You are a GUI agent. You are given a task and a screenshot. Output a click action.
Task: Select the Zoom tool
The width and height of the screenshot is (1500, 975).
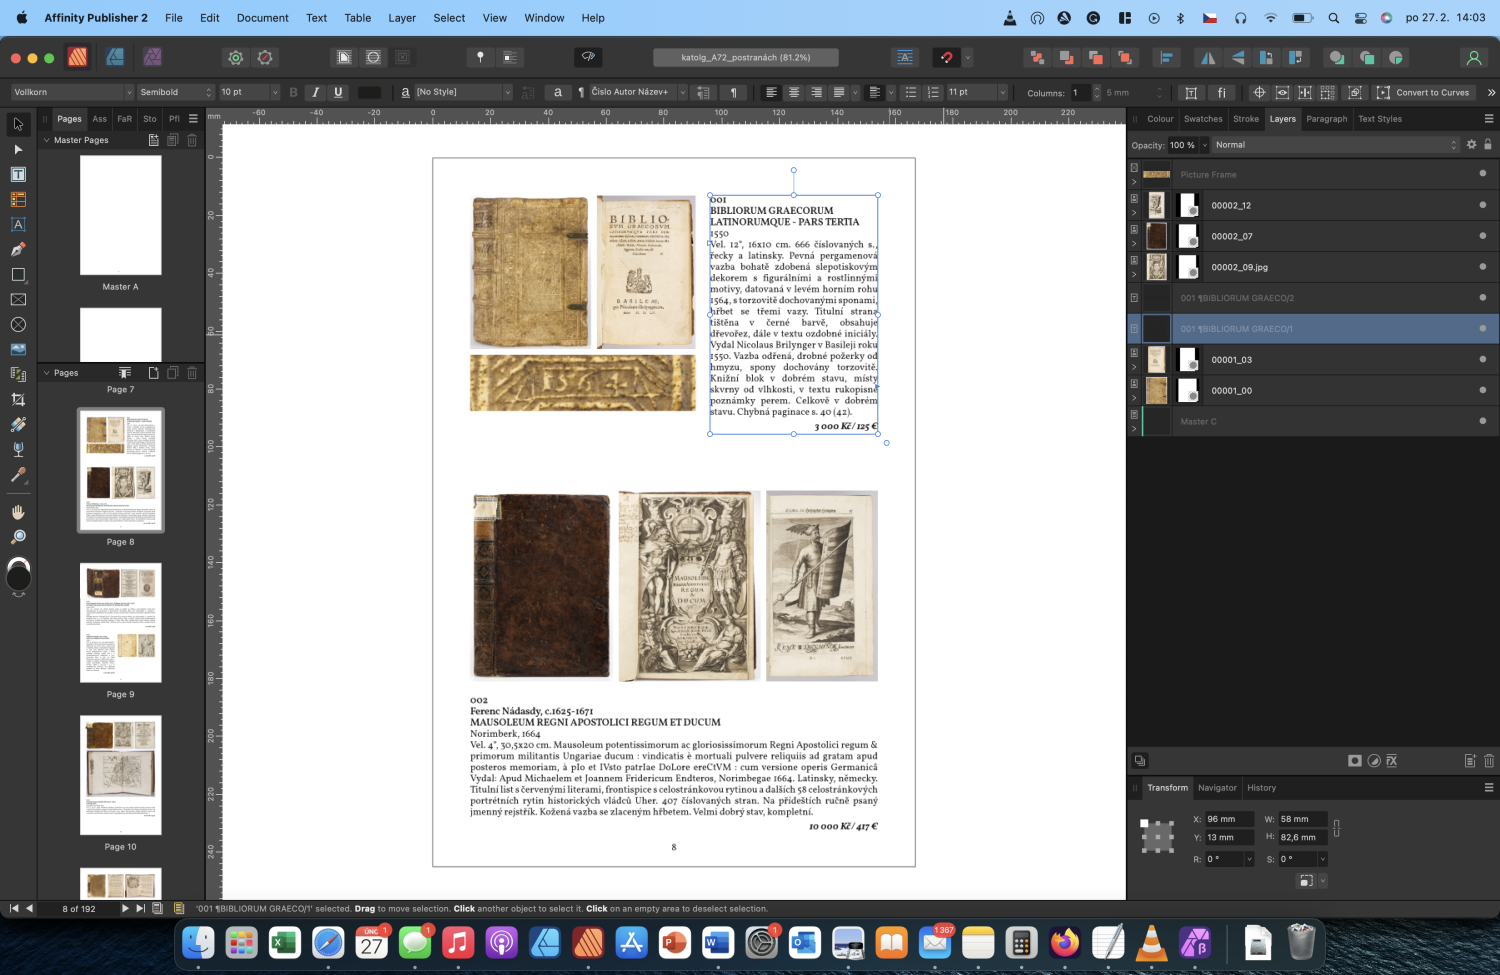[17, 536]
